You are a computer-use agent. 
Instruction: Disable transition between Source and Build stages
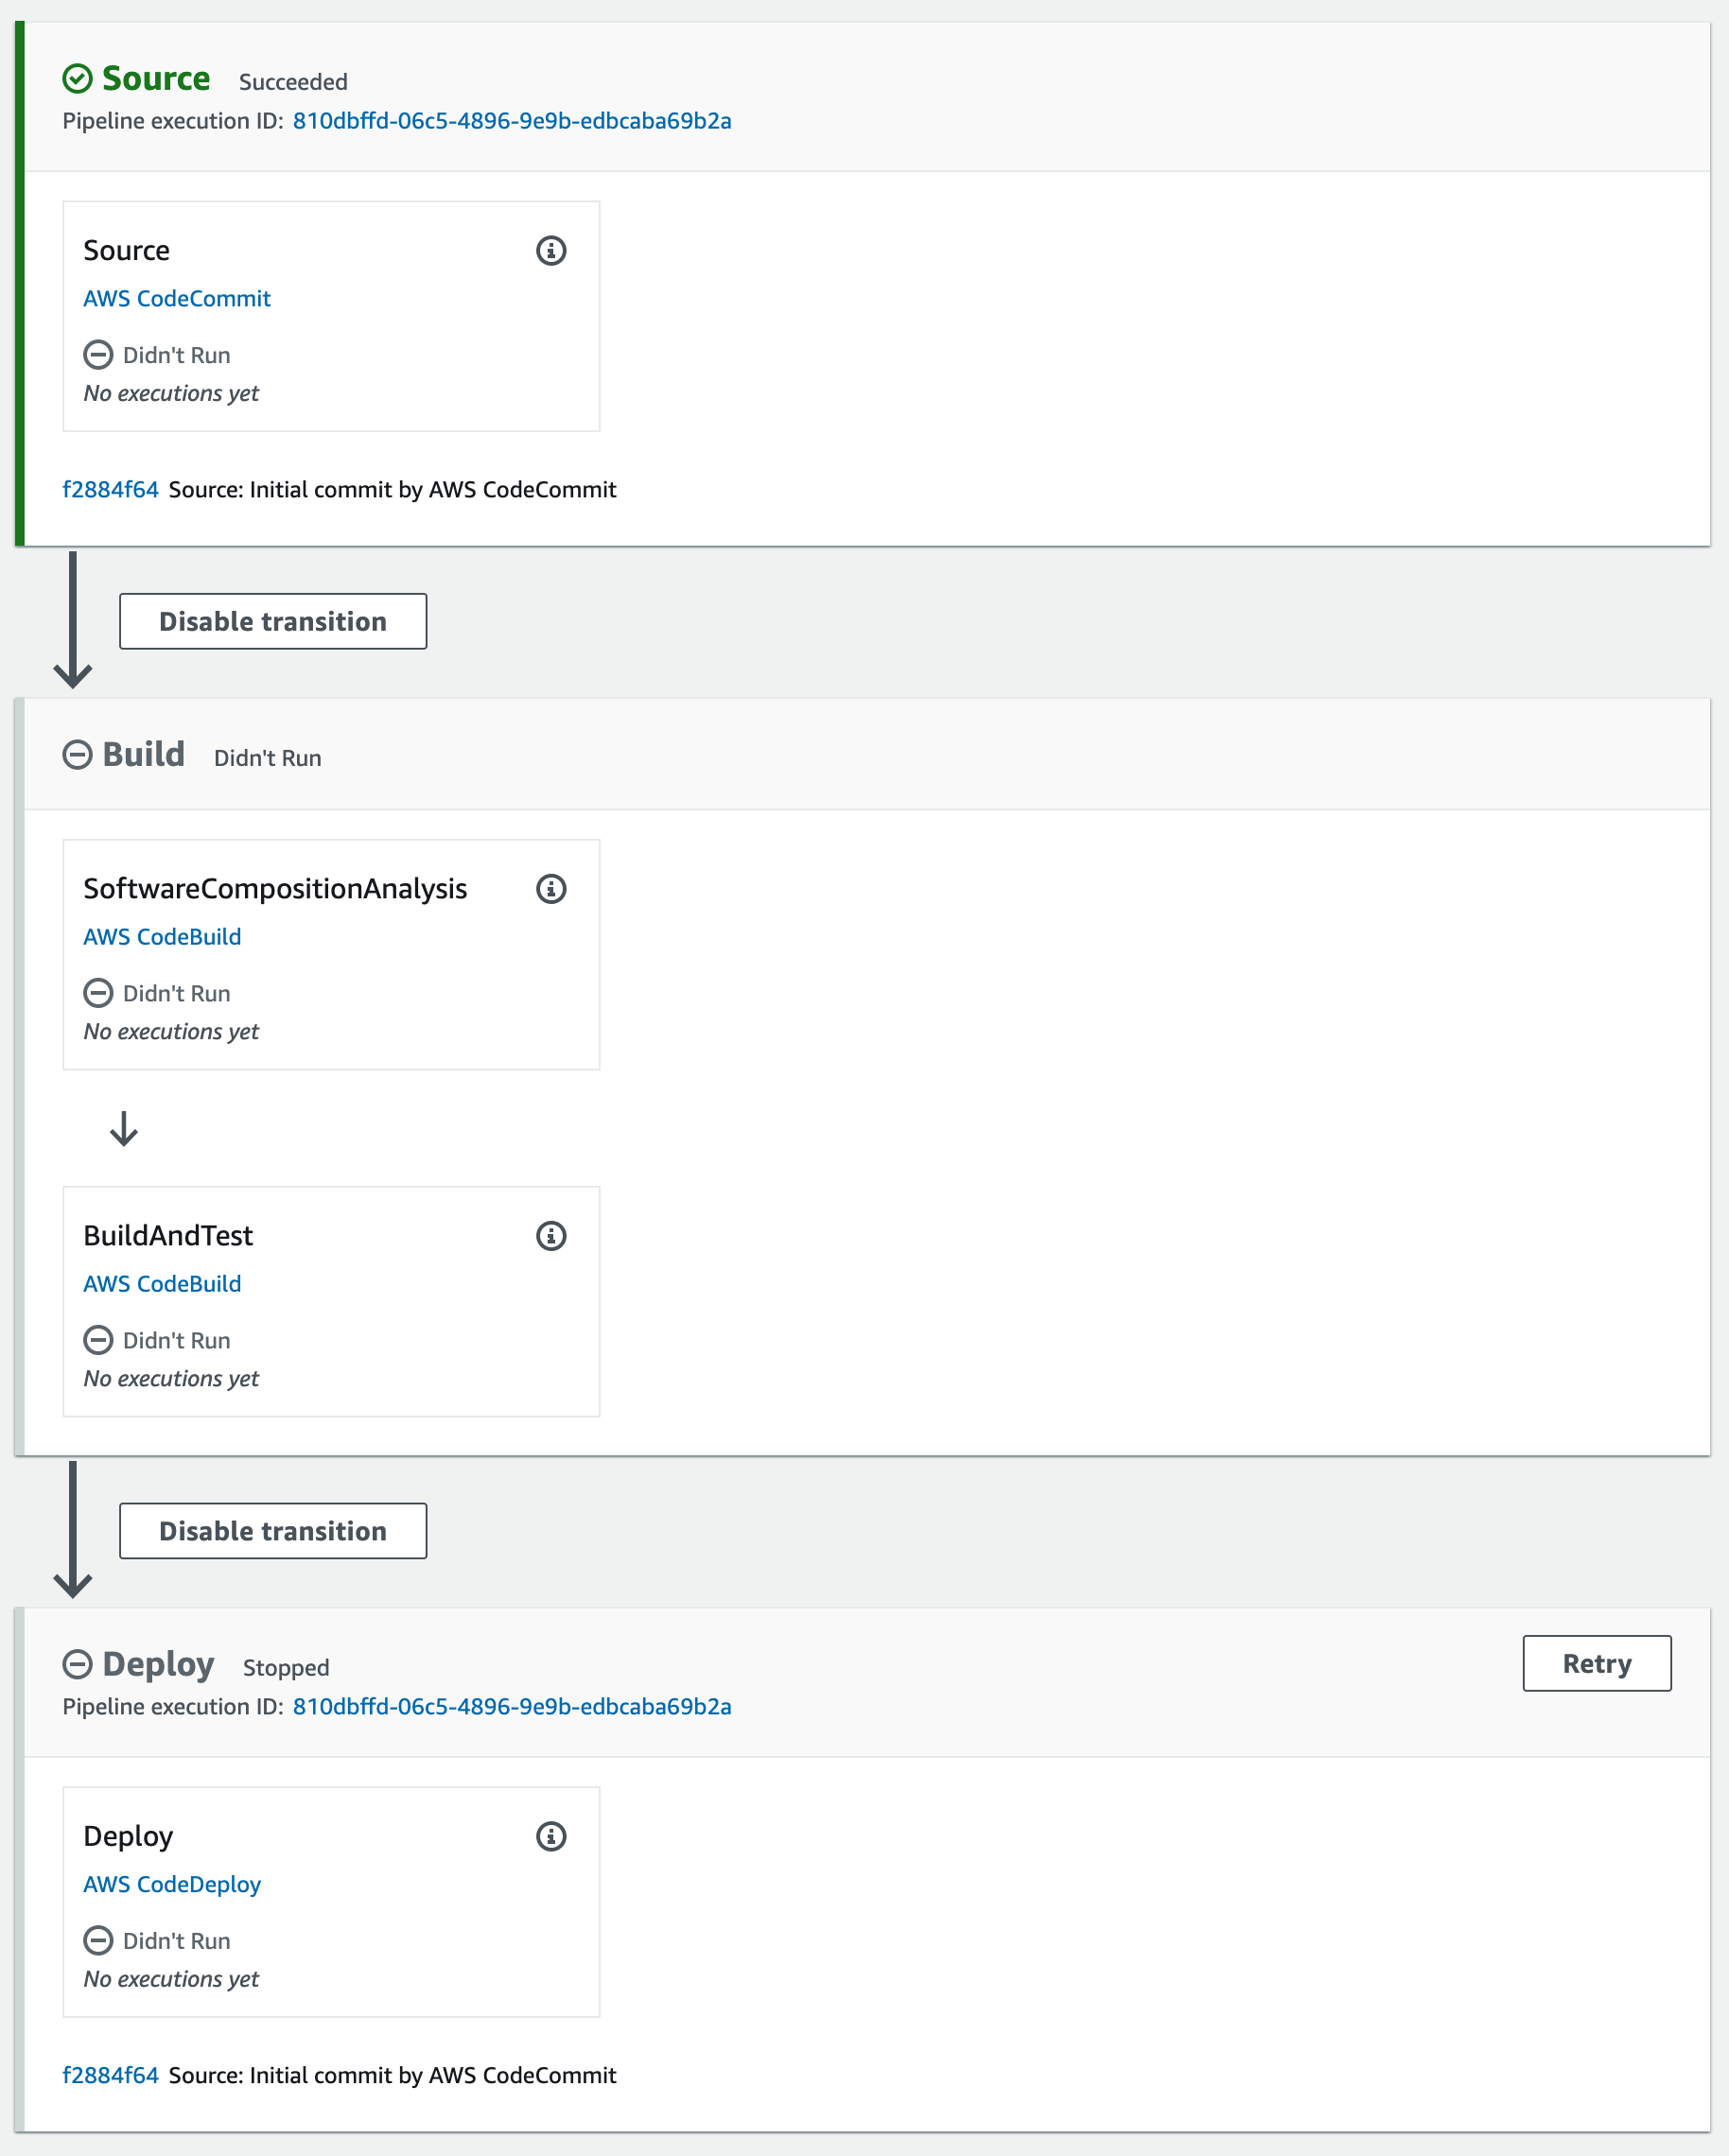tap(272, 621)
